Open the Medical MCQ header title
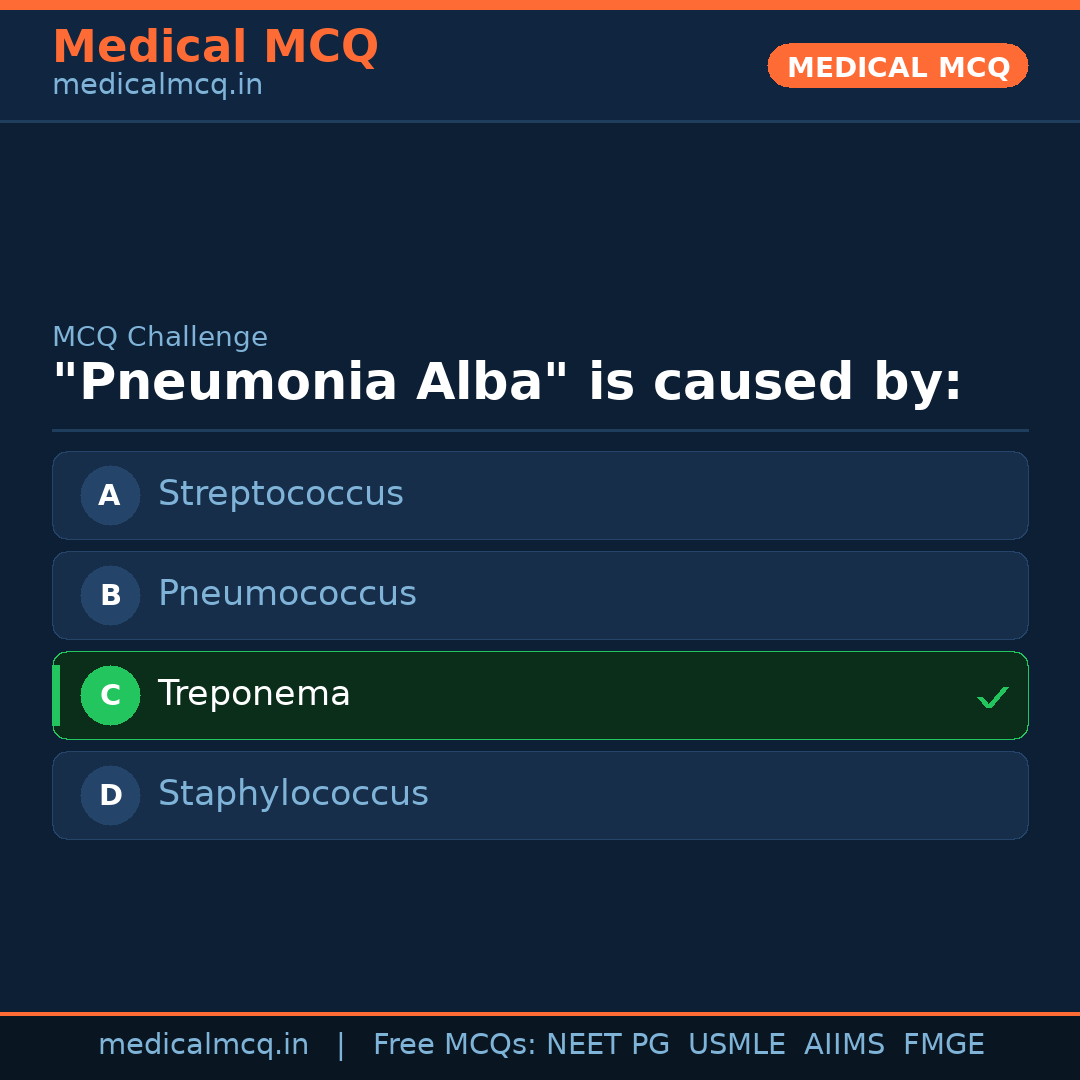The width and height of the screenshot is (1080, 1080). click(215, 47)
